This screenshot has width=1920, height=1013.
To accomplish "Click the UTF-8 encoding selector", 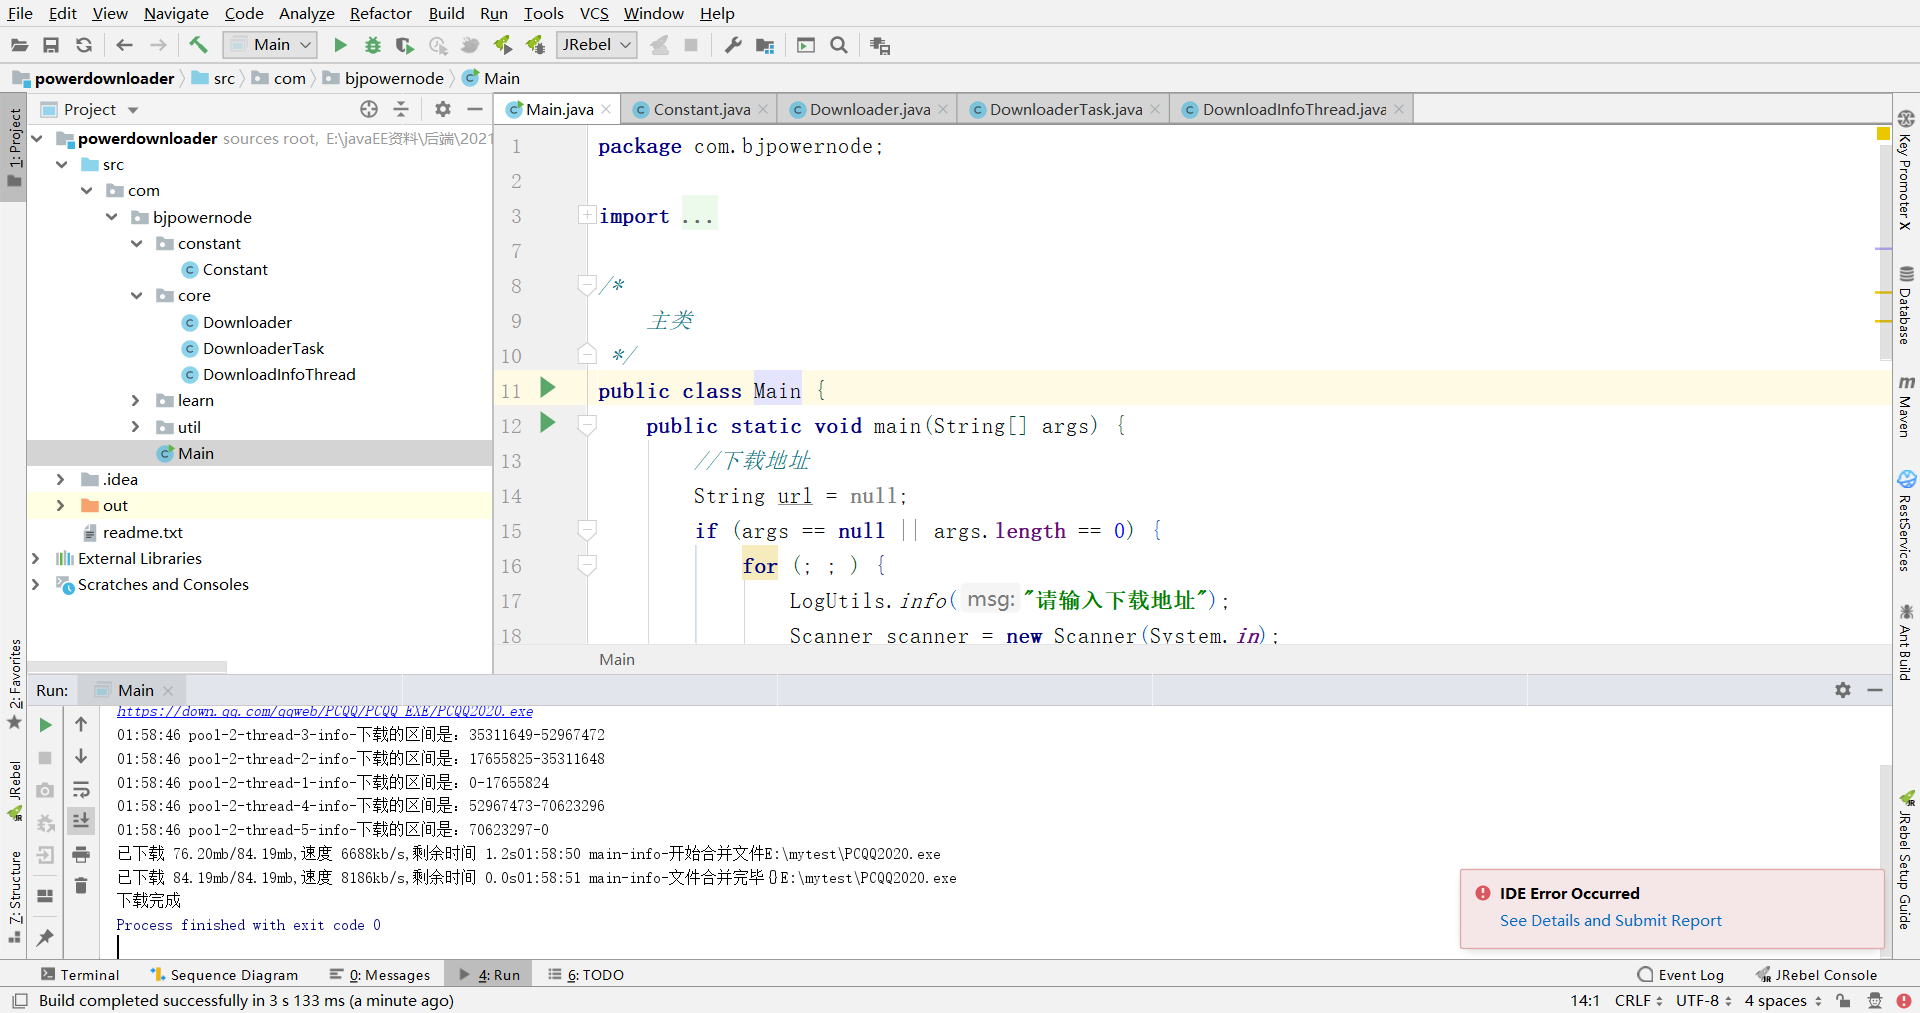I will click(x=1704, y=1000).
